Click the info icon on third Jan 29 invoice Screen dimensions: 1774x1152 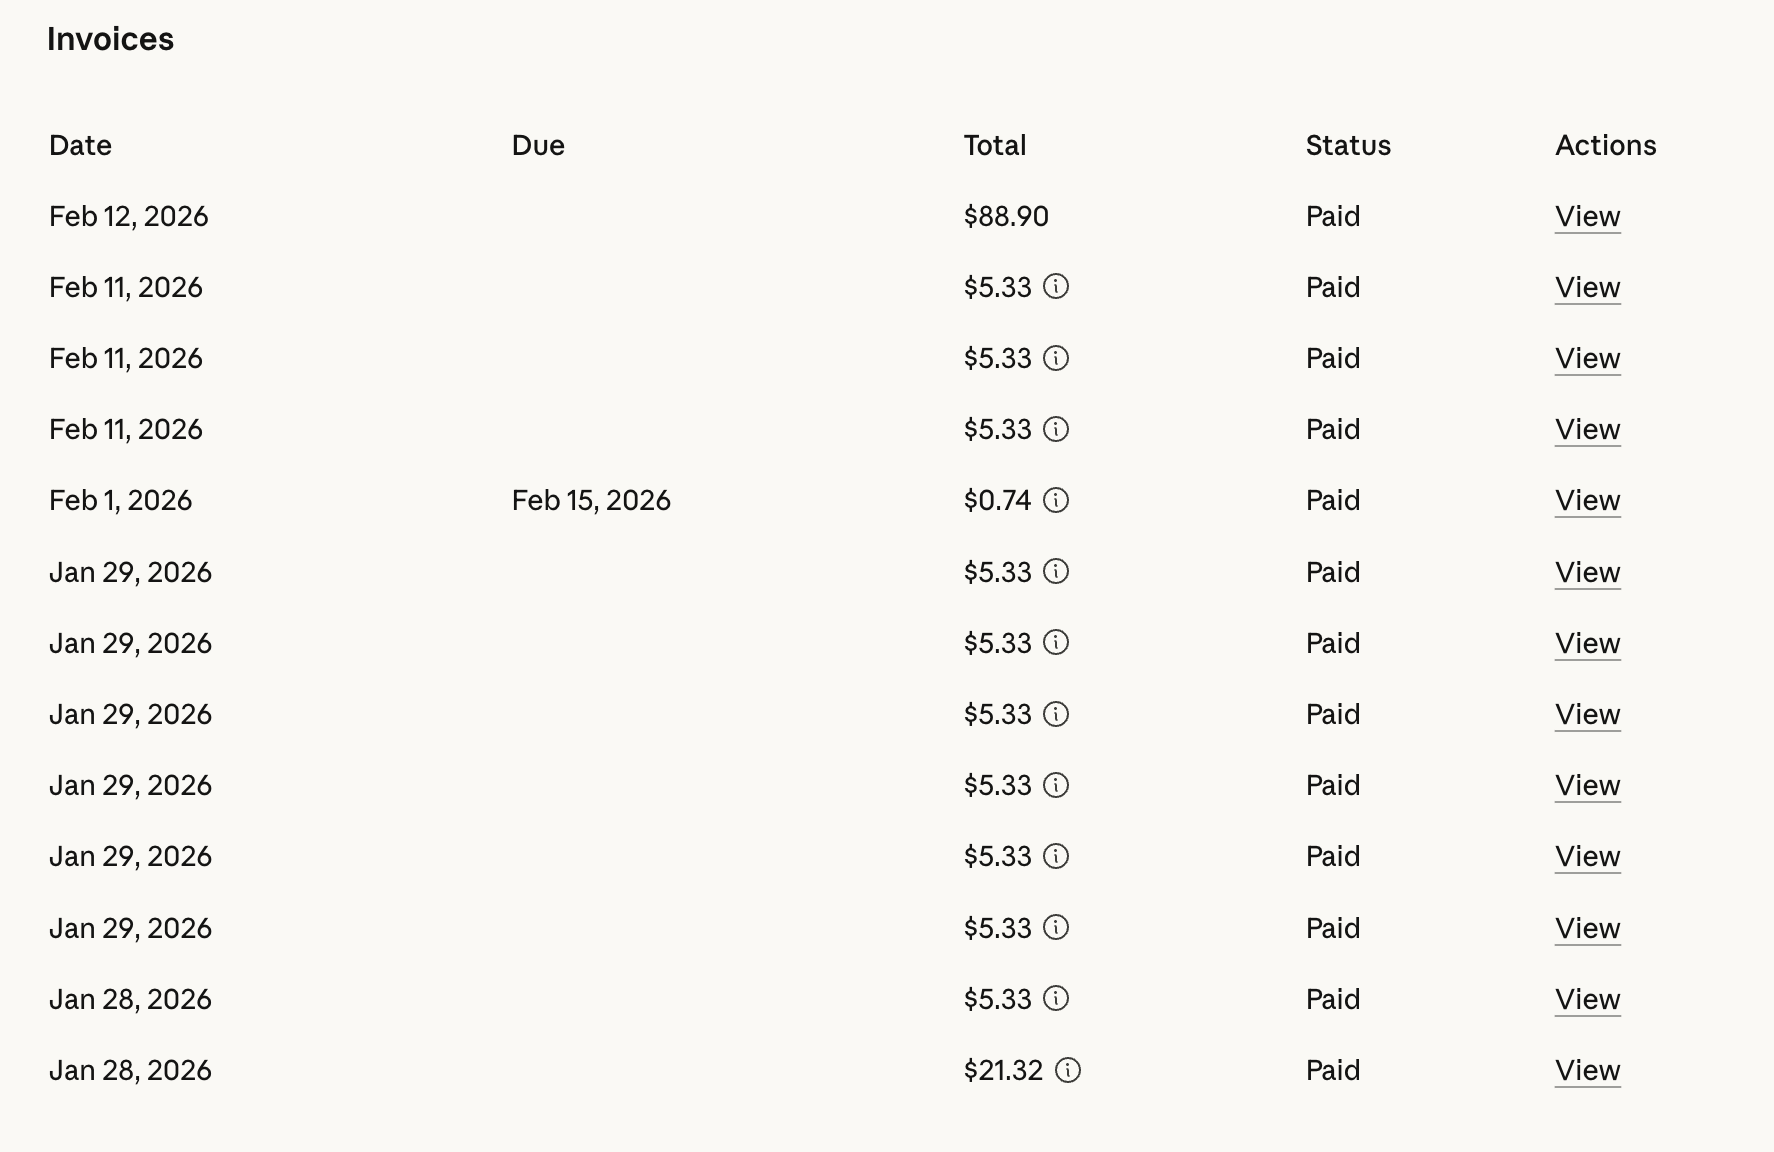1056,714
